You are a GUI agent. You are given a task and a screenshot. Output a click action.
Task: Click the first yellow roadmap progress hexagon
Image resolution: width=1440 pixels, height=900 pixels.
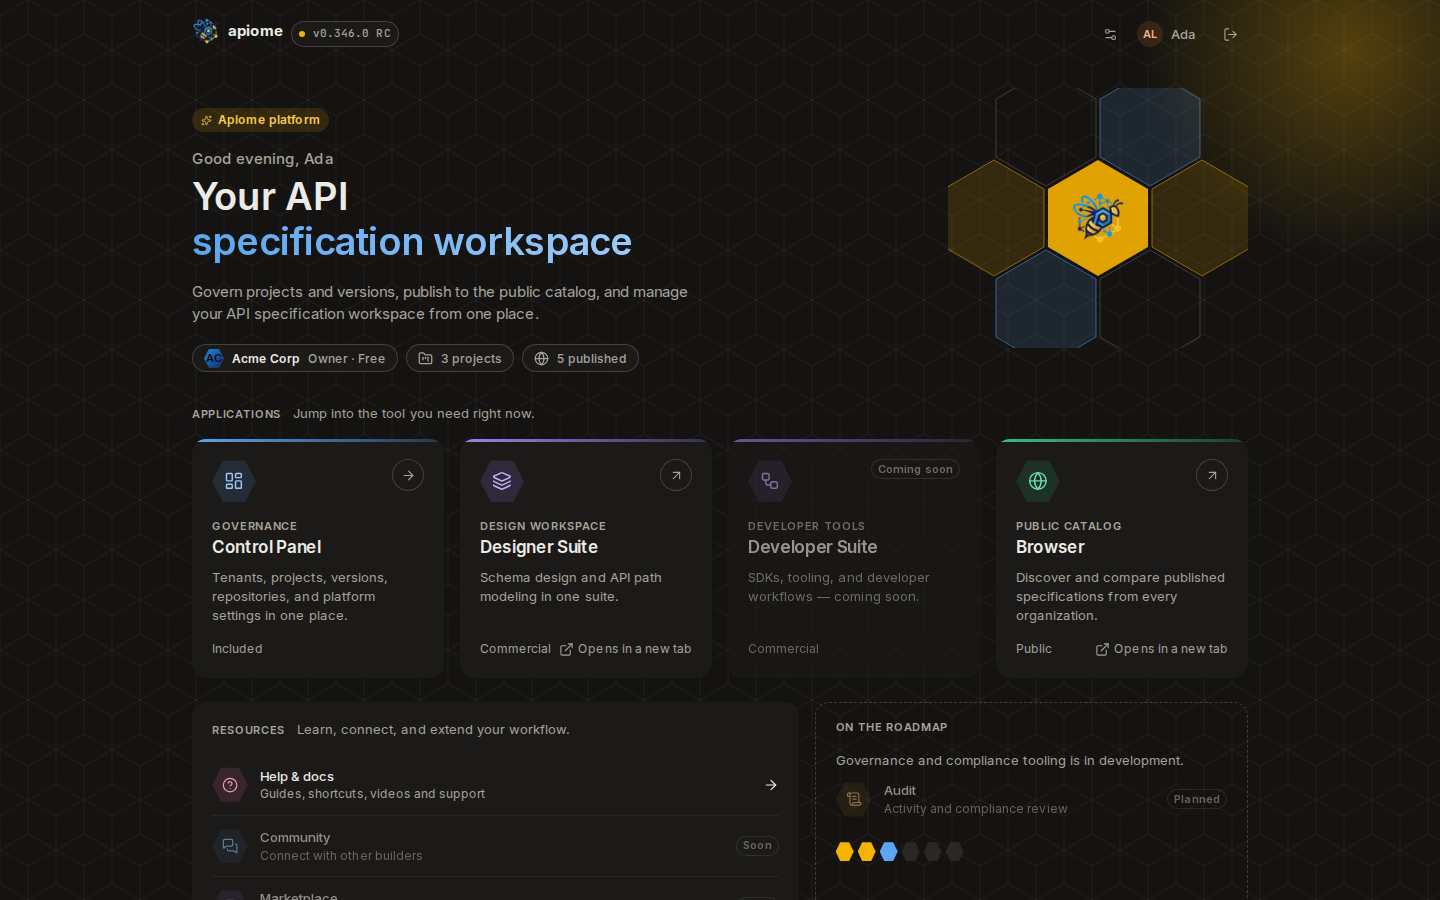point(845,852)
